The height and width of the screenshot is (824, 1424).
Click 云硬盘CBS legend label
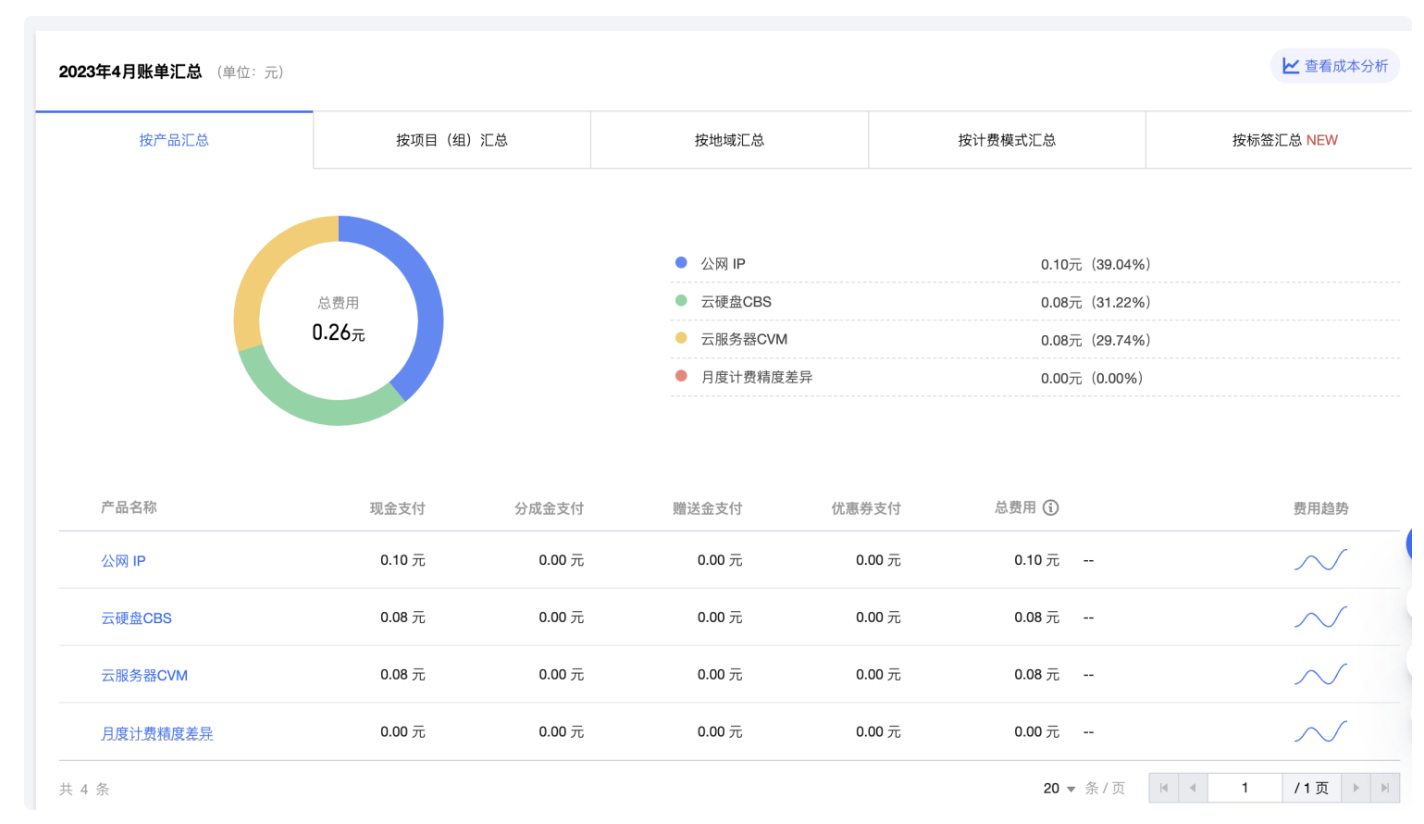point(736,301)
